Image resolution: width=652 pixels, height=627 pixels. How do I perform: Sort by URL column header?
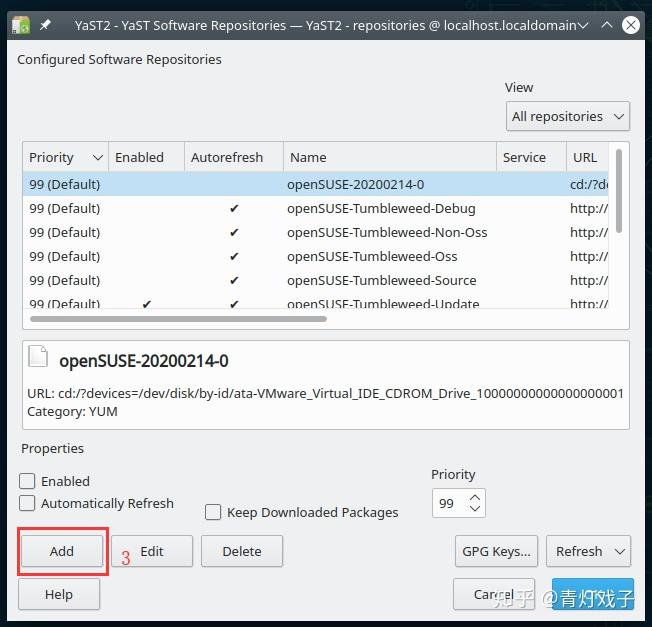point(587,157)
